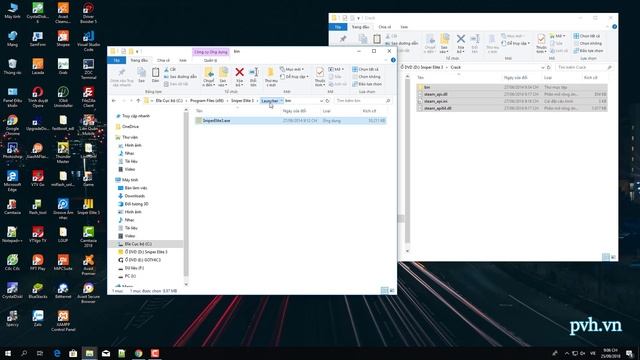Click Sao đường dẫn in bin window ribbon
640x360 pixels.
[x=180, y=77]
